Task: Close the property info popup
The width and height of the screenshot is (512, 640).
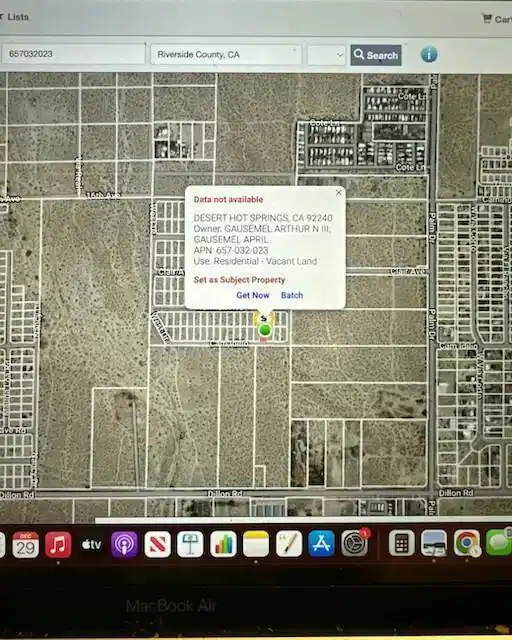Action: point(338,192)
